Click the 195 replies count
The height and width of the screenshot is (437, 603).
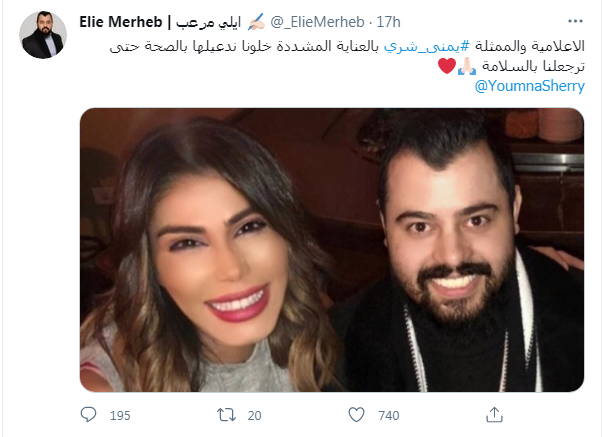click(120, 415)
